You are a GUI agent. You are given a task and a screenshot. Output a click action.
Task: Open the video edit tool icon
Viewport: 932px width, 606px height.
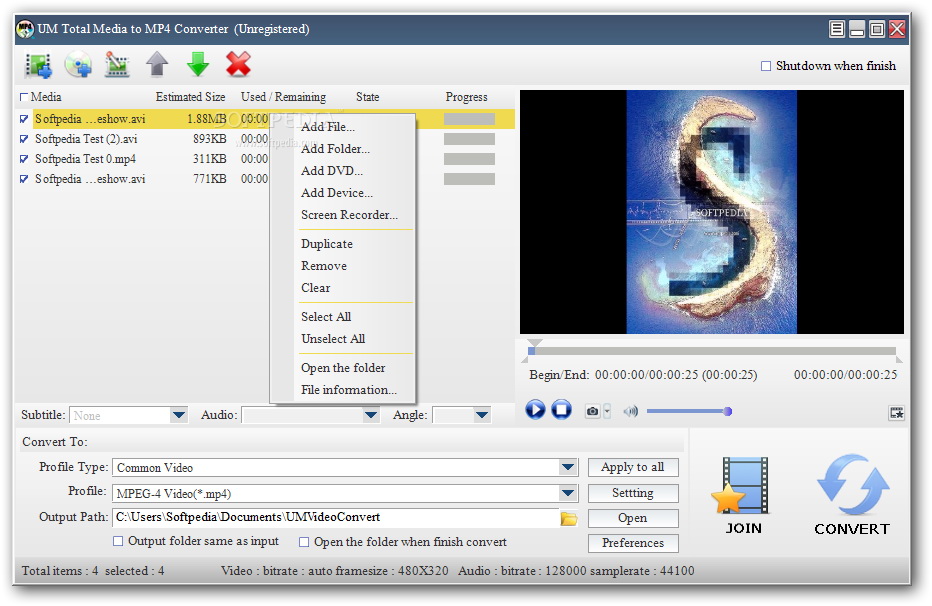click(x=118, y=66)
